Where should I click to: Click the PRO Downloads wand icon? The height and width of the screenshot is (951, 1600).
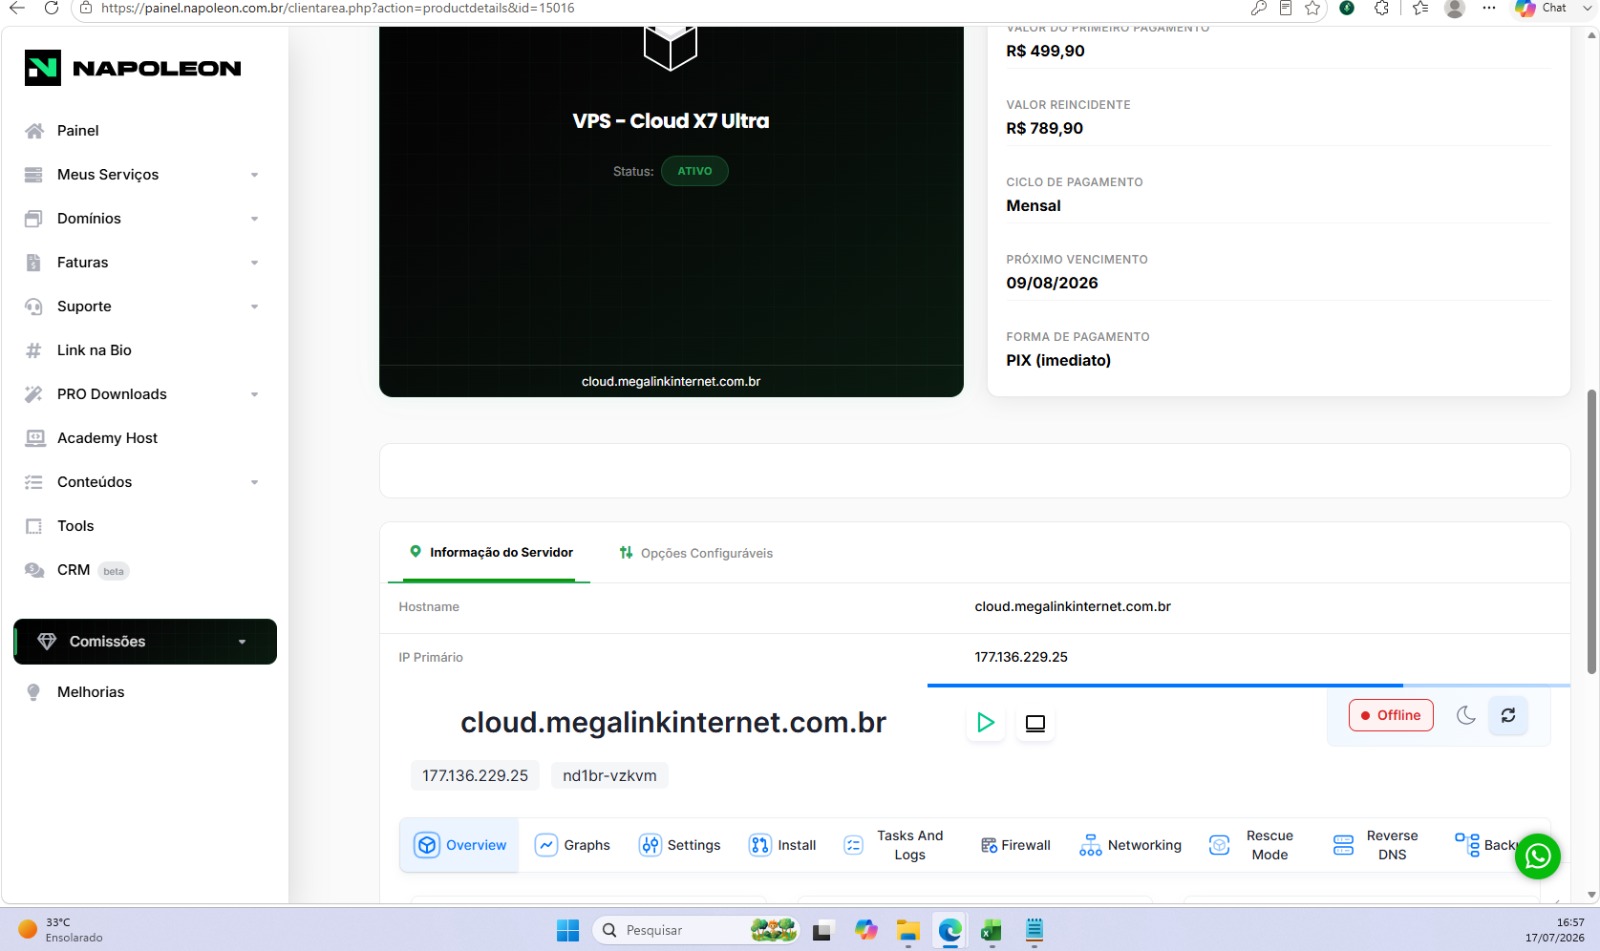pos(34,394)
